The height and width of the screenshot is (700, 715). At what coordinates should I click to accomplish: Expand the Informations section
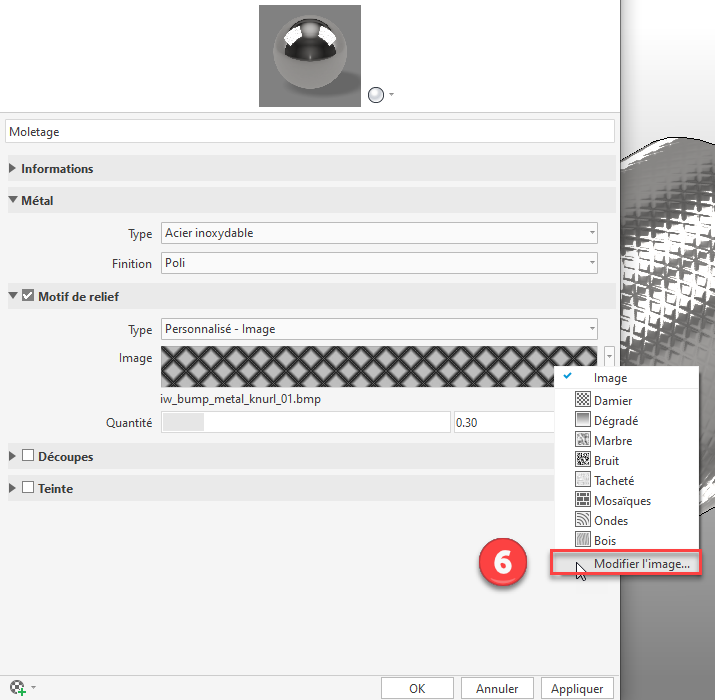(x=13, y=169)
